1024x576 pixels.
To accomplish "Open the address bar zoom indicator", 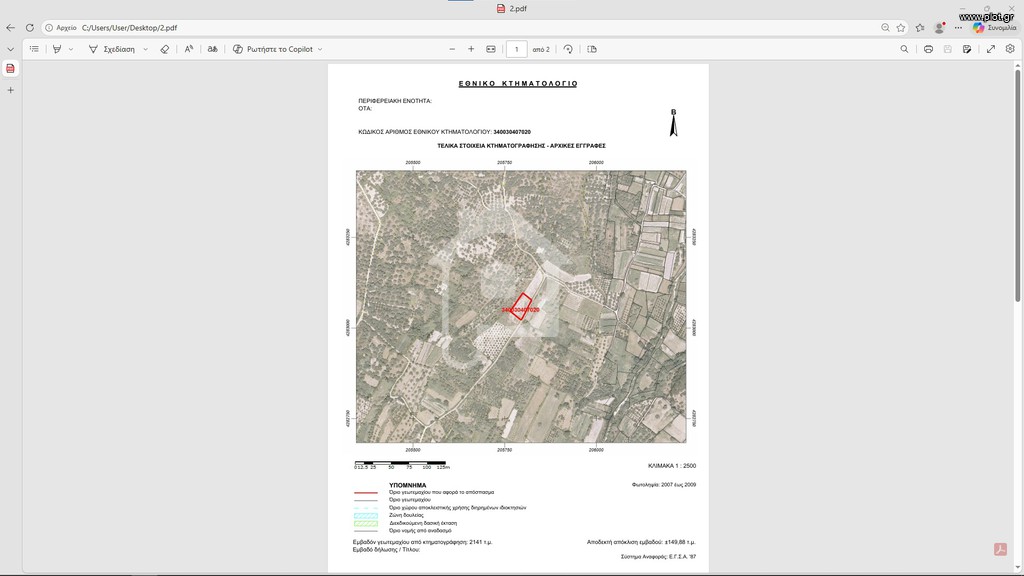I will [885, 27].
